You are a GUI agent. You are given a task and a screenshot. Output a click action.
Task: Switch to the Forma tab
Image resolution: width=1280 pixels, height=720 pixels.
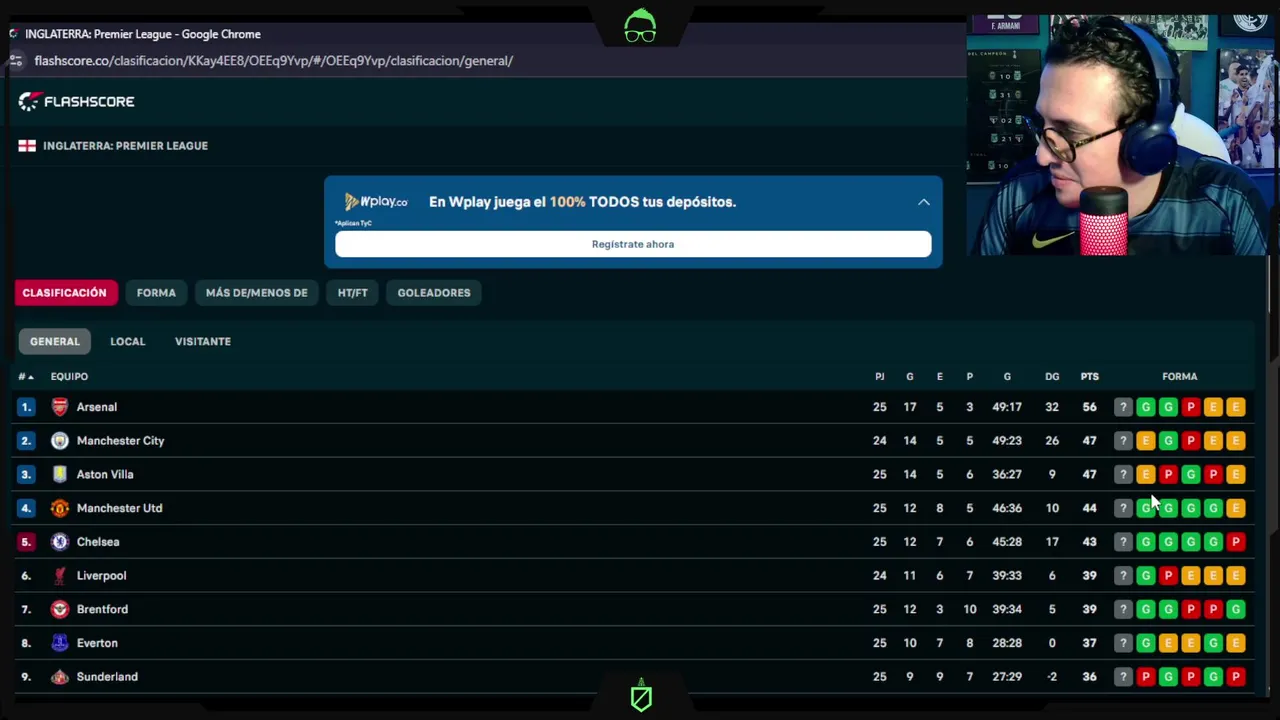(156, 293)
